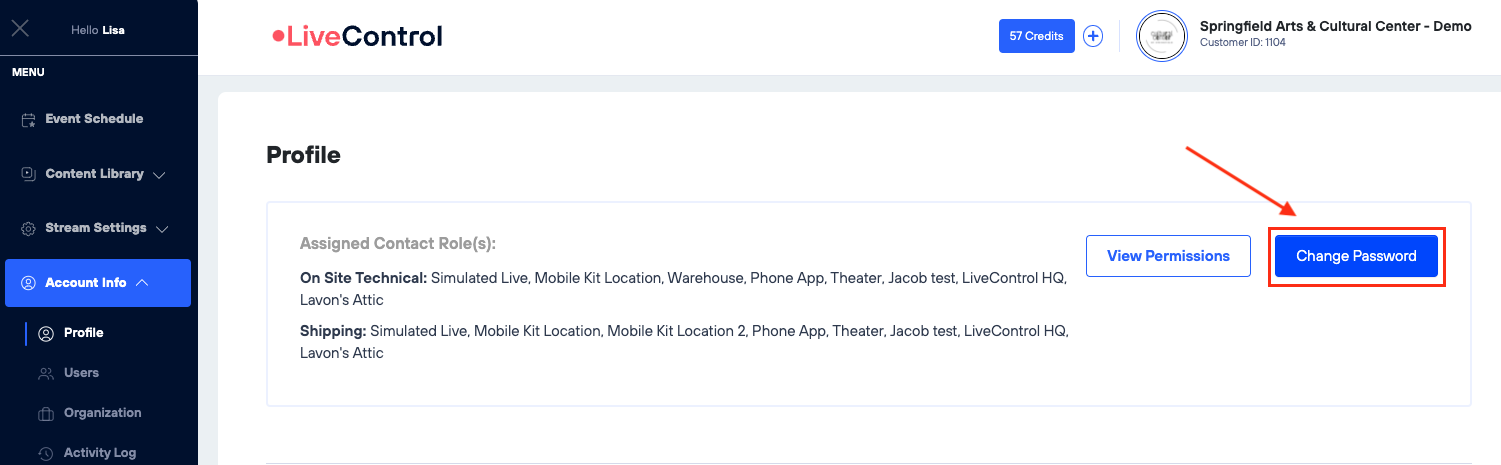
Task: Click the Activity Log clock icon
Action: coord(45,453)
